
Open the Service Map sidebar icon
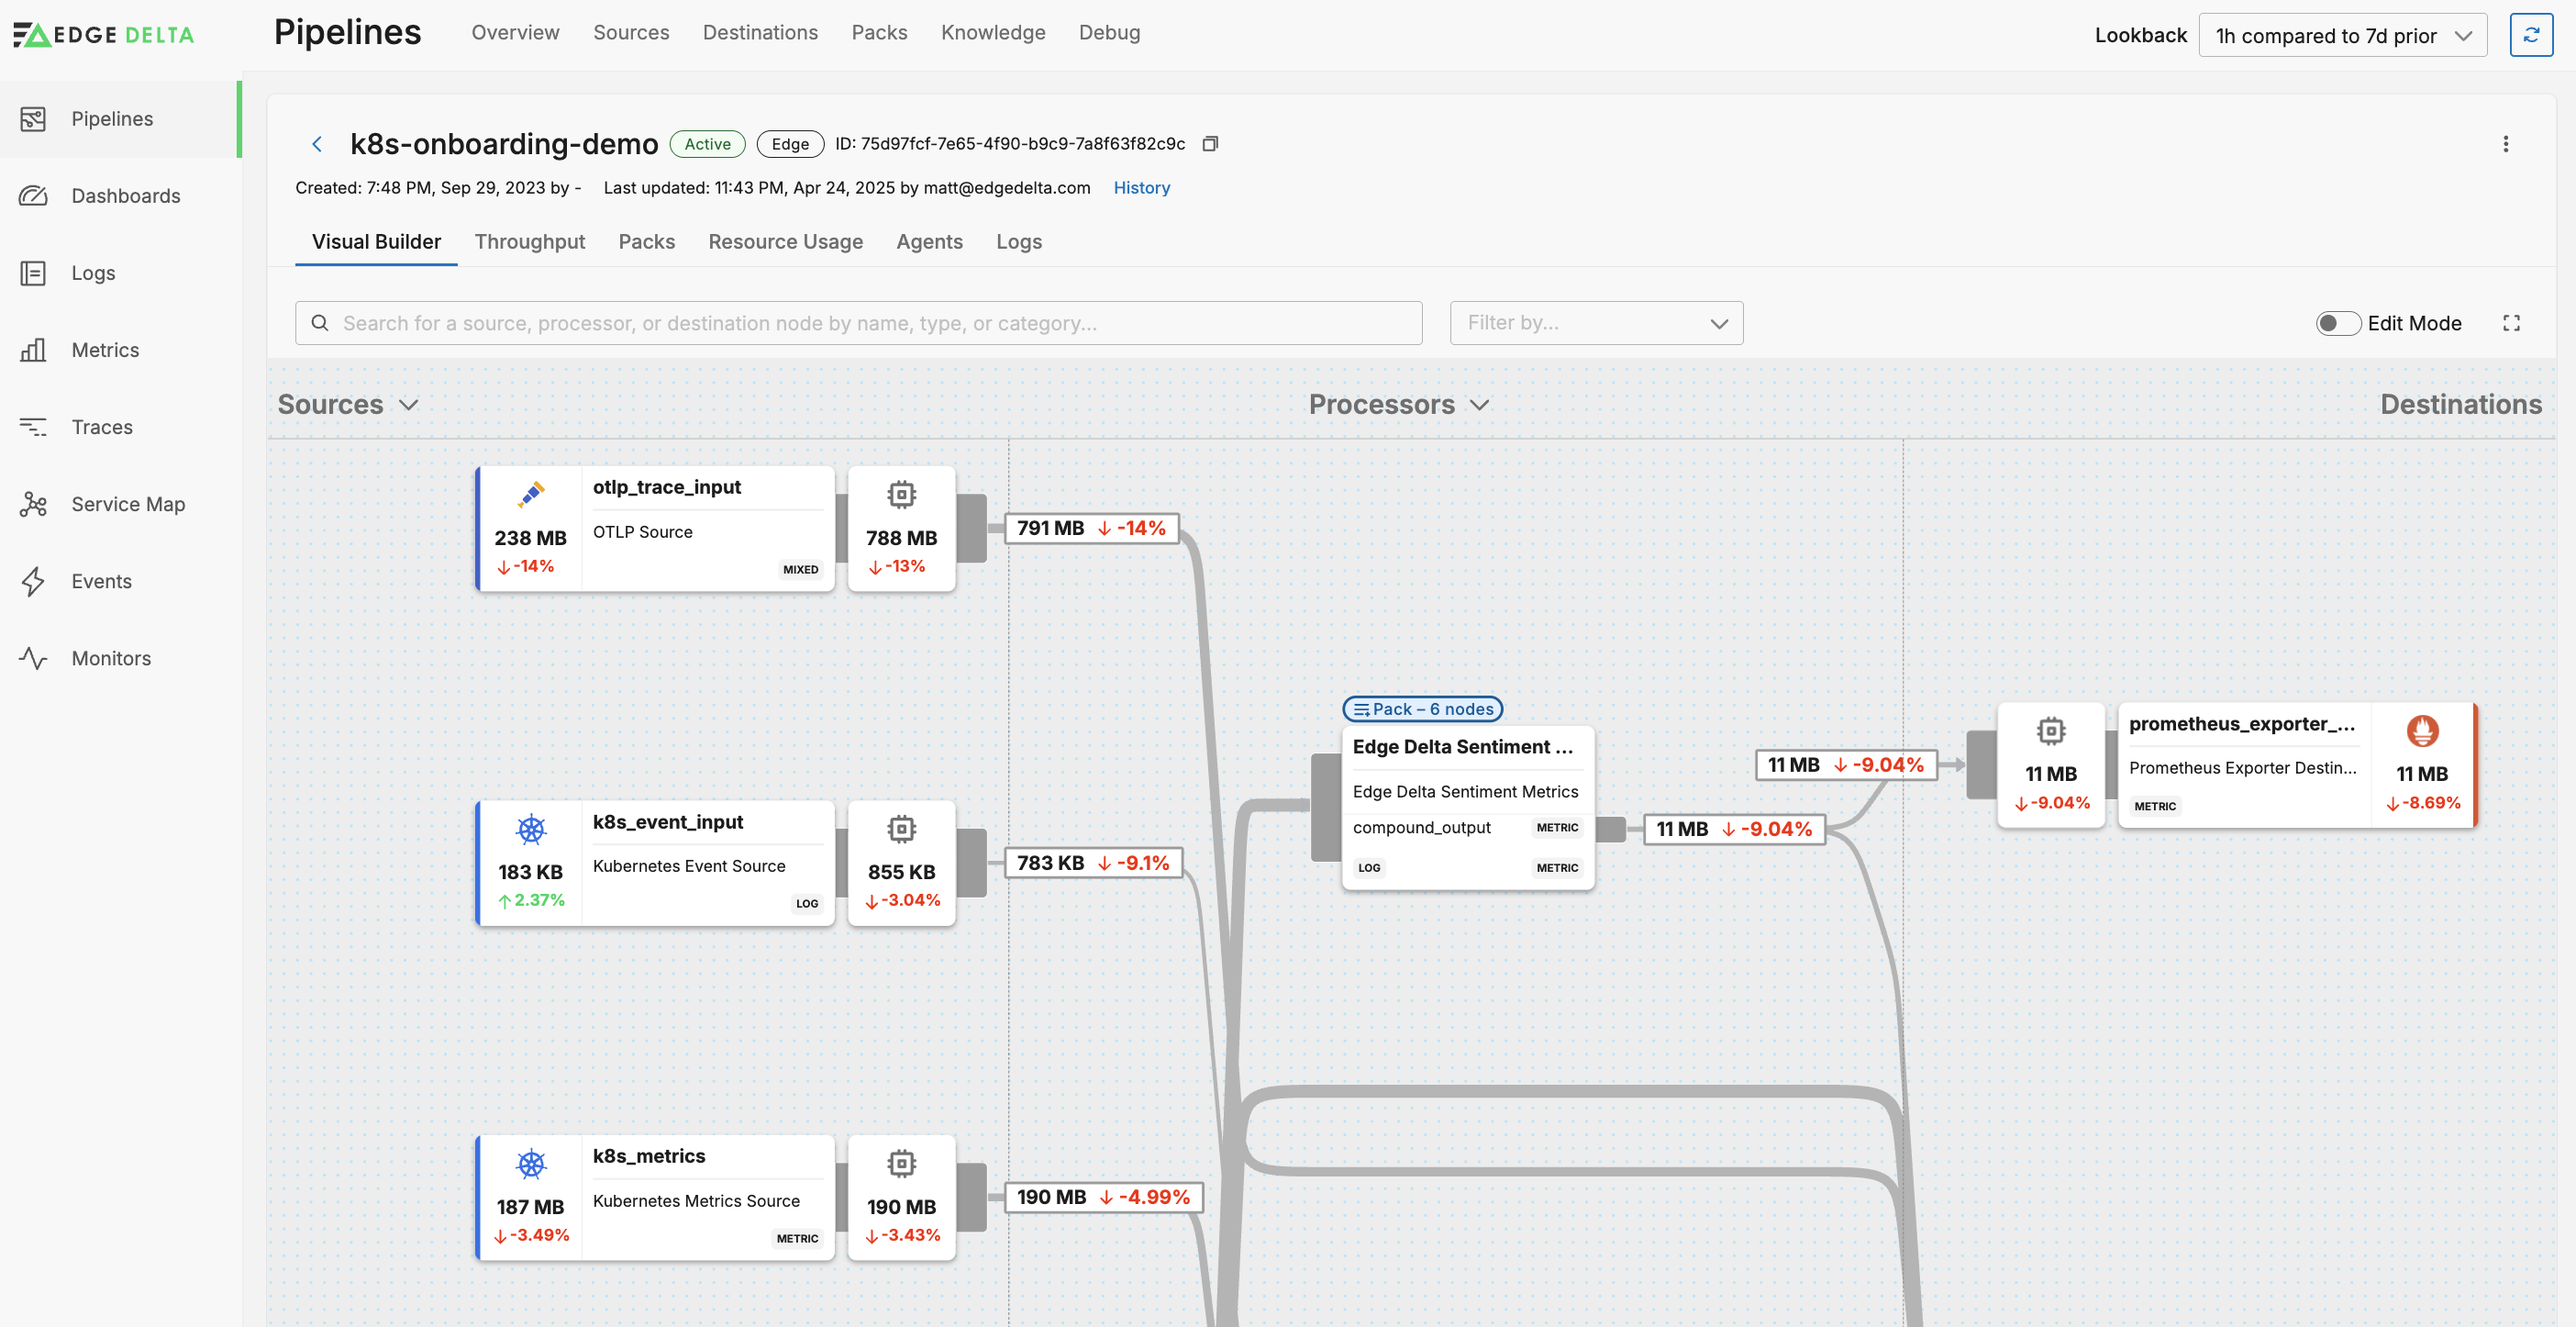pyautogui.click(x=33, y=504)
